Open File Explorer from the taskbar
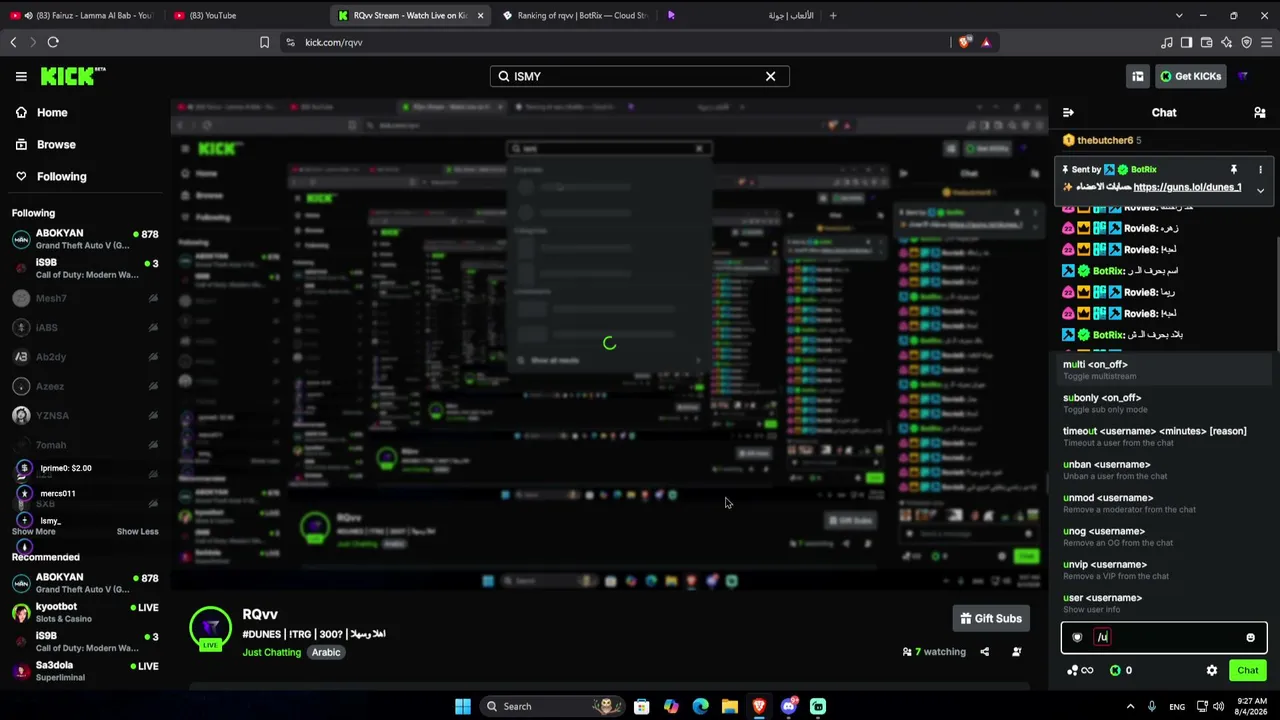The image size is (1280, 720). pyautogui.click(x=730, y=706)
